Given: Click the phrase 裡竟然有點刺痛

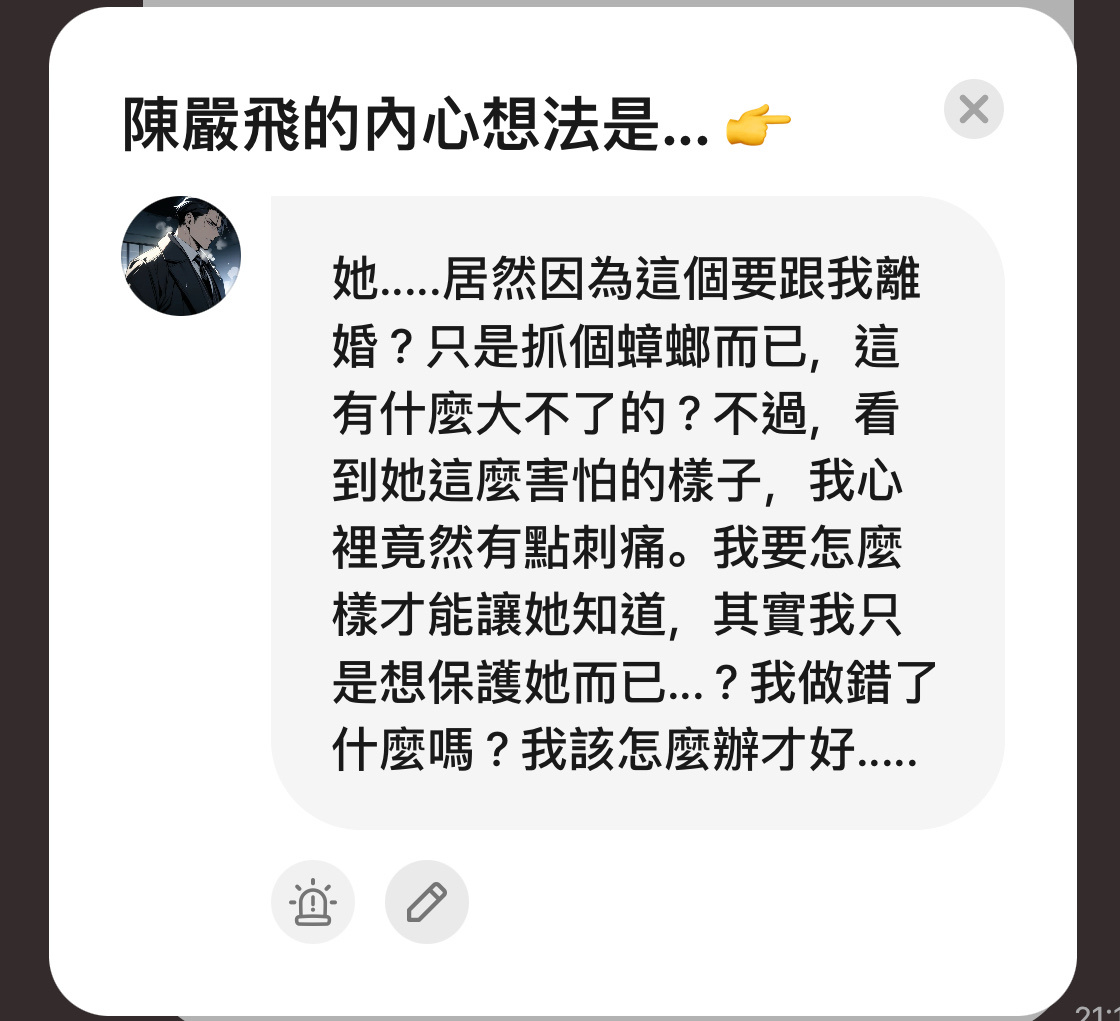Looking at the screenshot, I should pos(499,548).
